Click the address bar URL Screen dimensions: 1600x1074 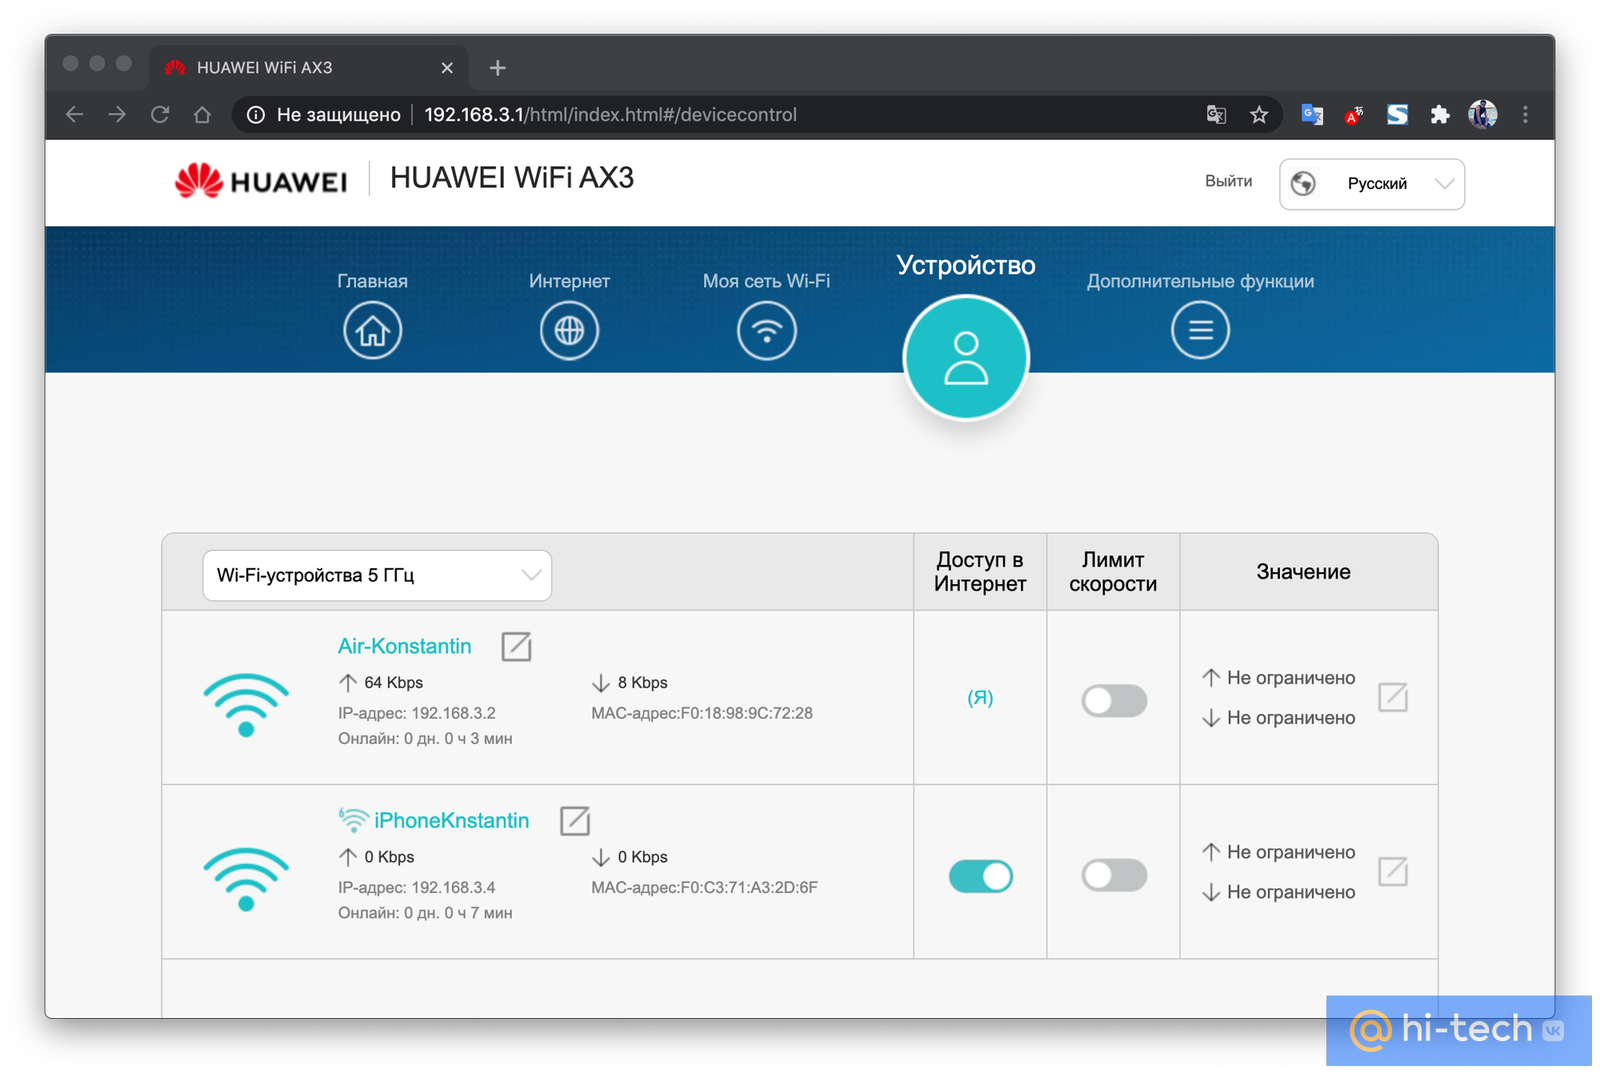[610, 115]
